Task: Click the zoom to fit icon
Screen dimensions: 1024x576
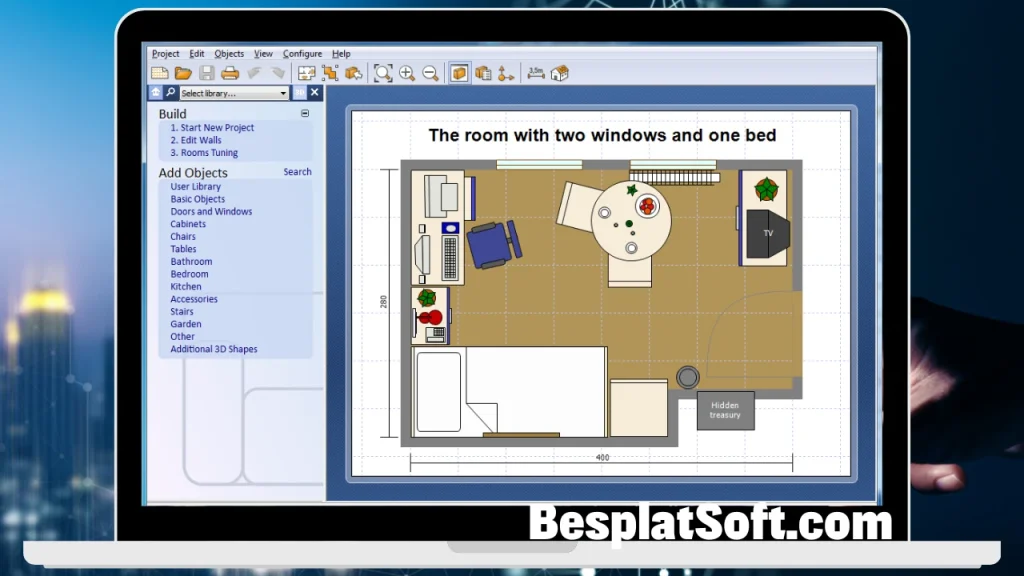Action: (383, 73)
